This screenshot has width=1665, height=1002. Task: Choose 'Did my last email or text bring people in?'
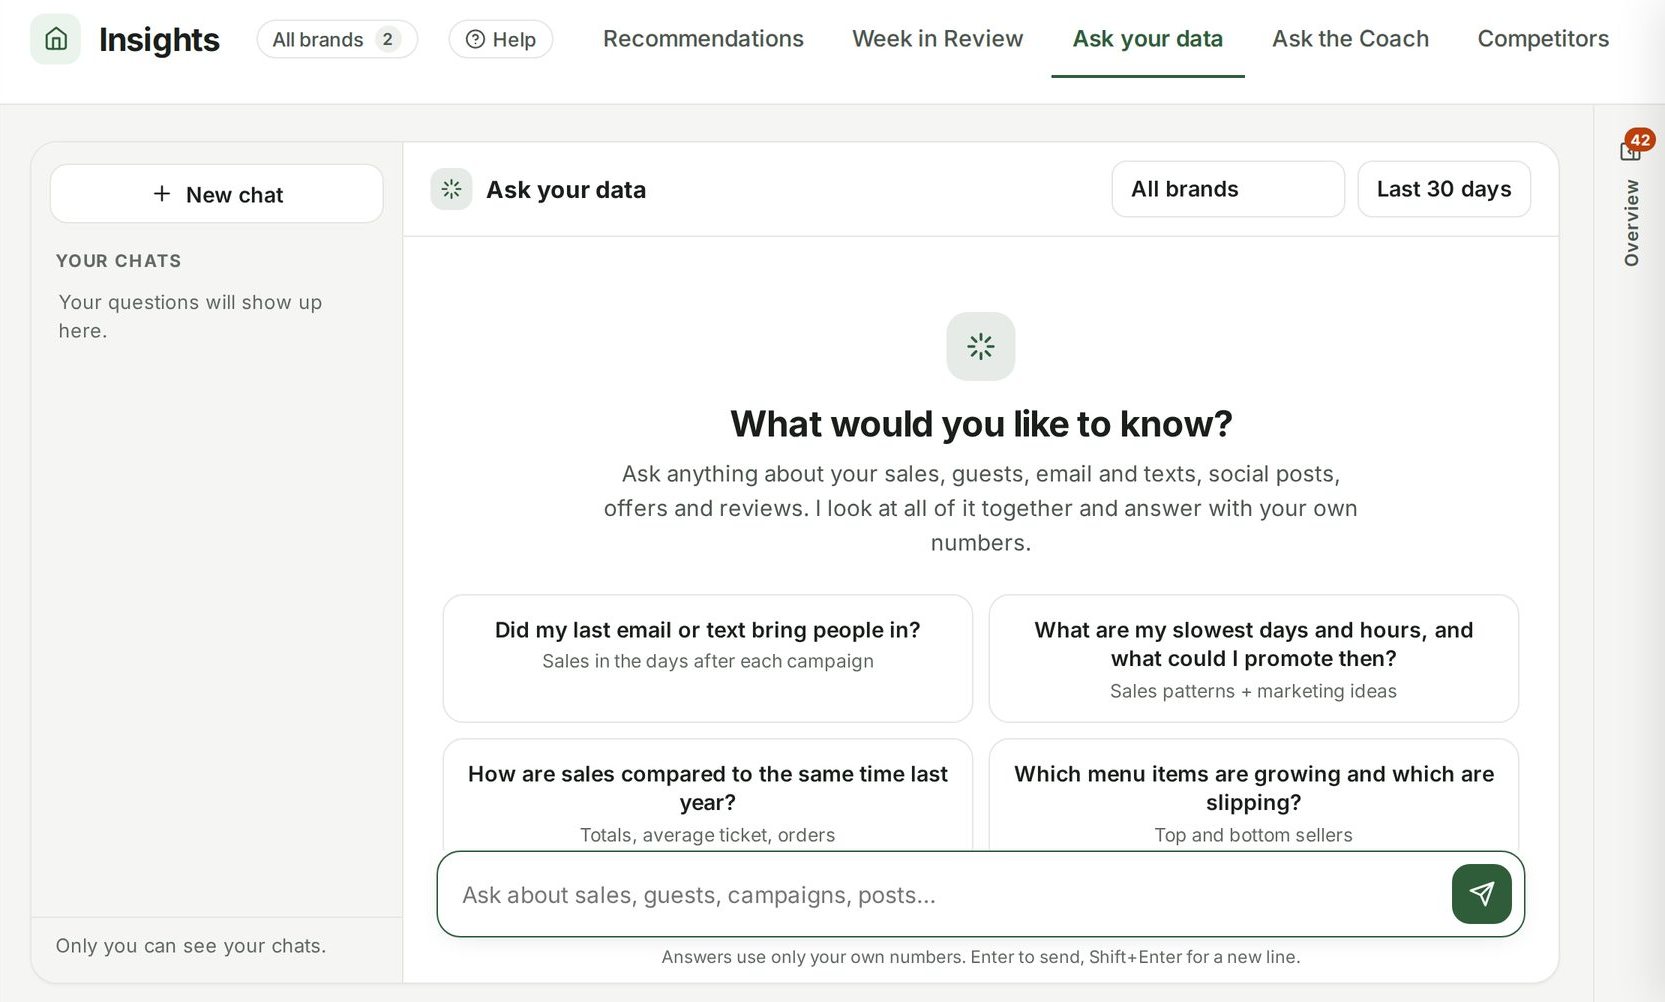708,658
